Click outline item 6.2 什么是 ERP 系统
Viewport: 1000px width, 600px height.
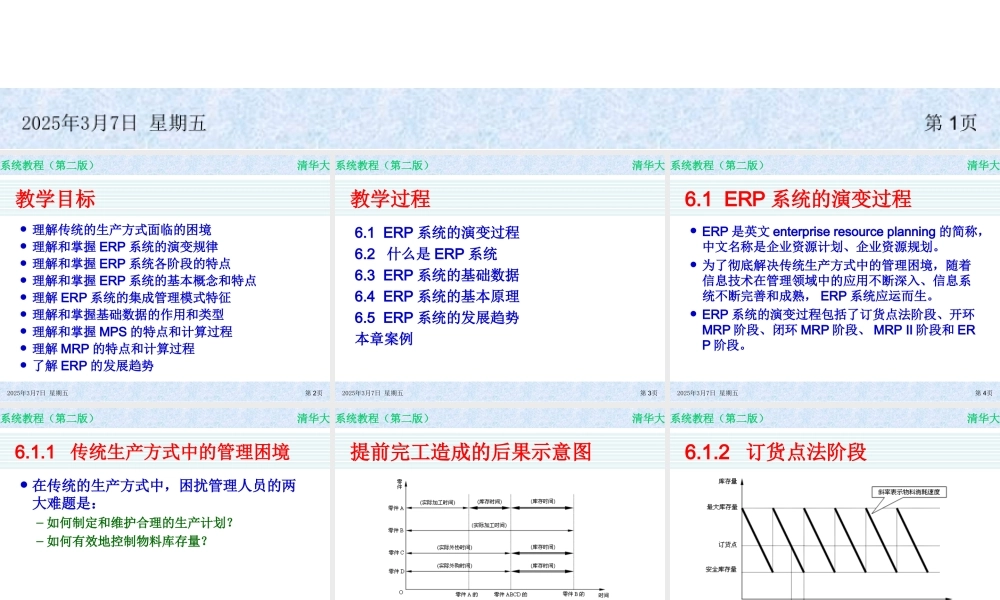click(425, 254)
